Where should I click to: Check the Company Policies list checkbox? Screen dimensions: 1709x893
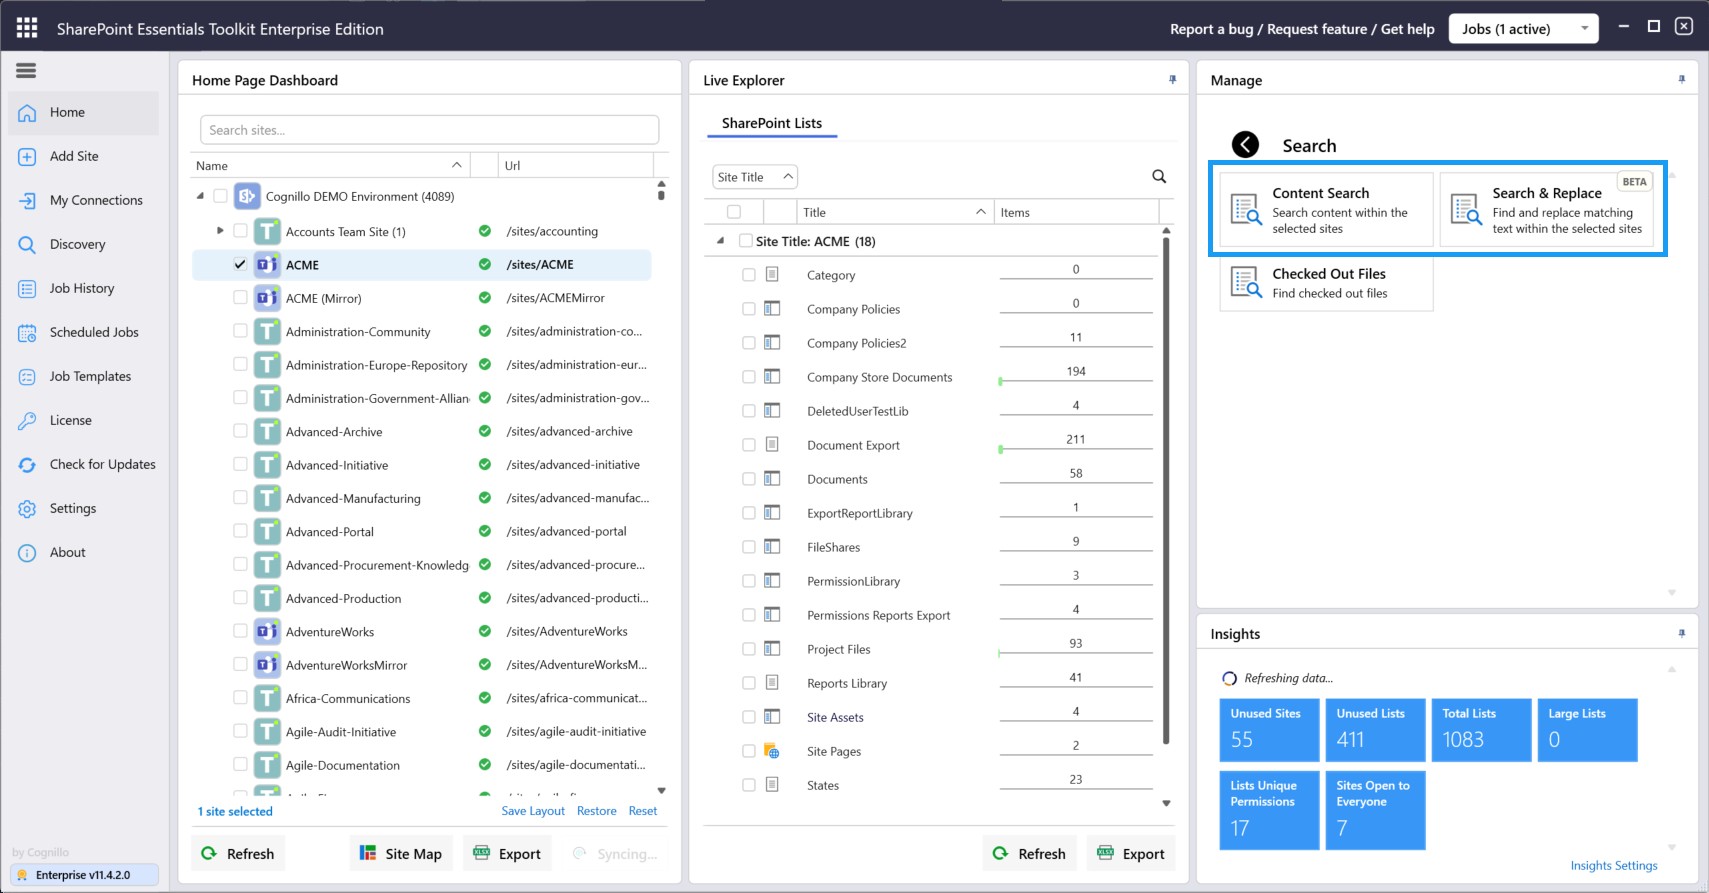[748, 309]
